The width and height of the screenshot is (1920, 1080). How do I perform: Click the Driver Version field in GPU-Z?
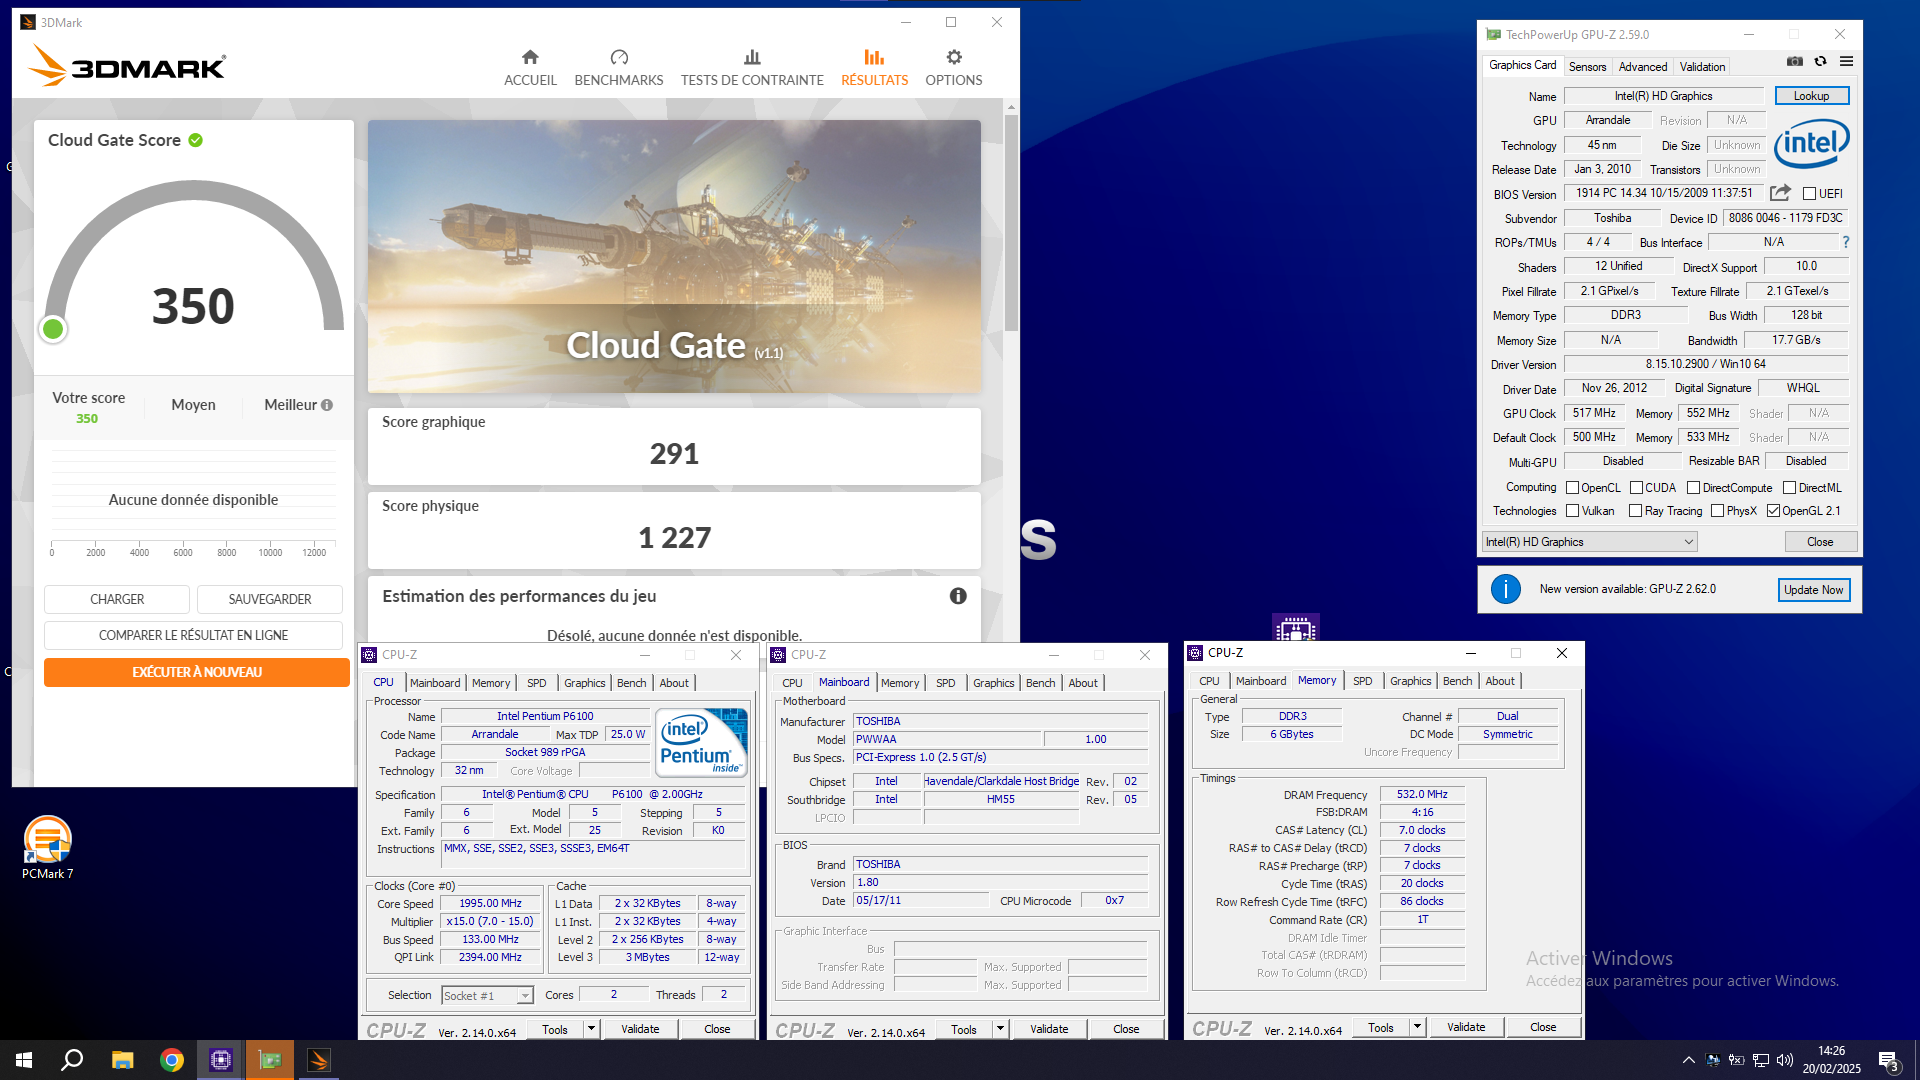pyautogui.click(x=1705, y=364)
